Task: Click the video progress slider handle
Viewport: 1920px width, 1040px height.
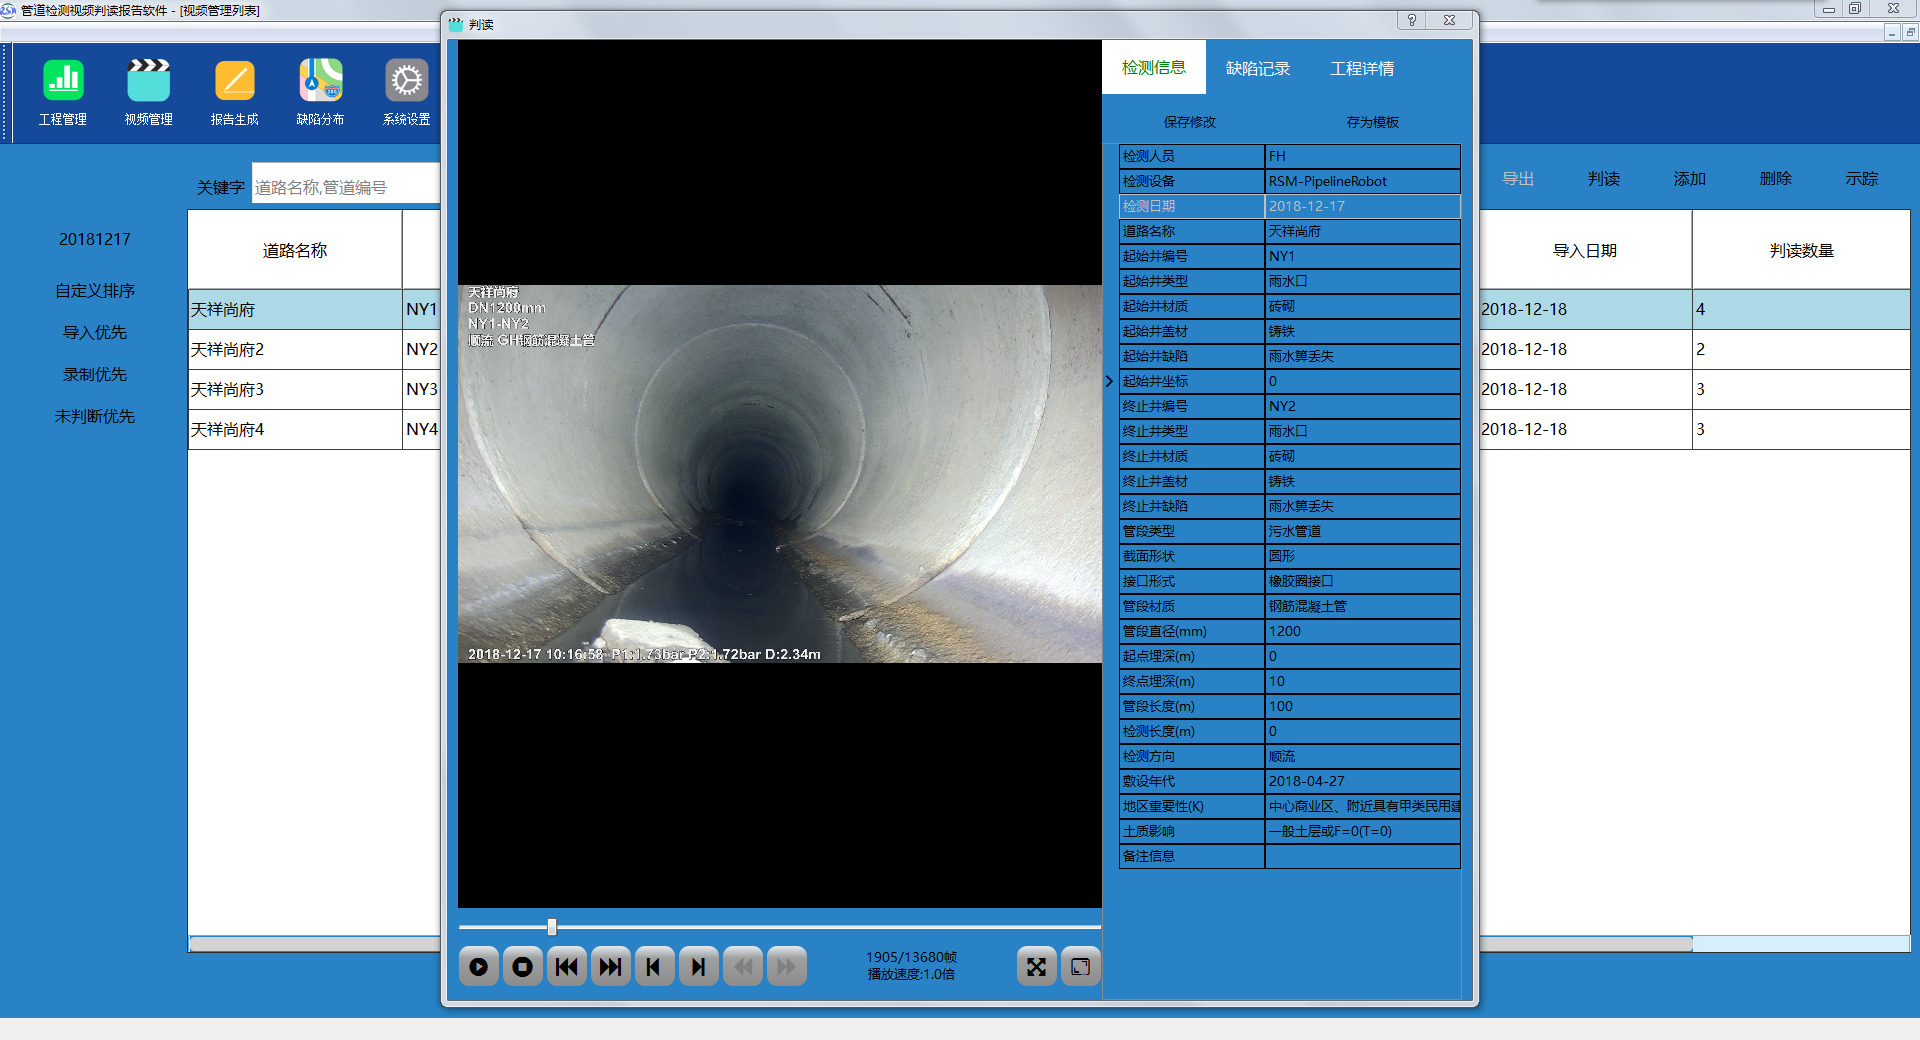Action: pos(552,927)
